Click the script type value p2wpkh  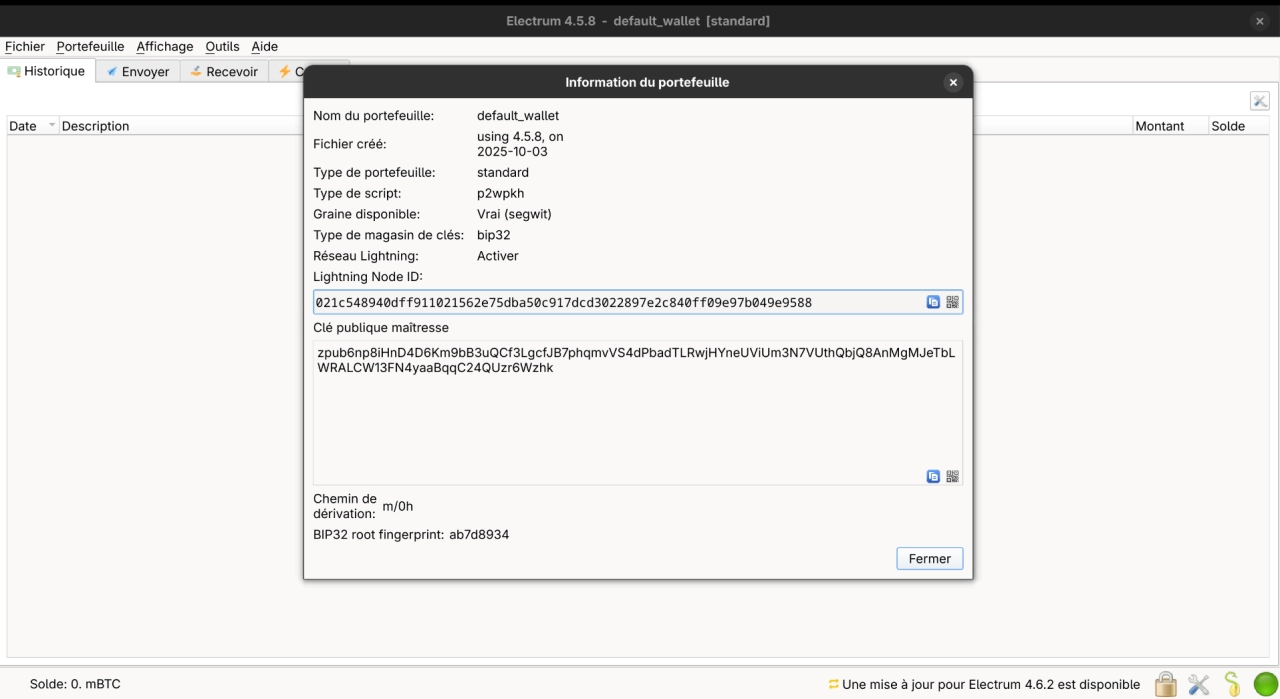pos(501,194)
